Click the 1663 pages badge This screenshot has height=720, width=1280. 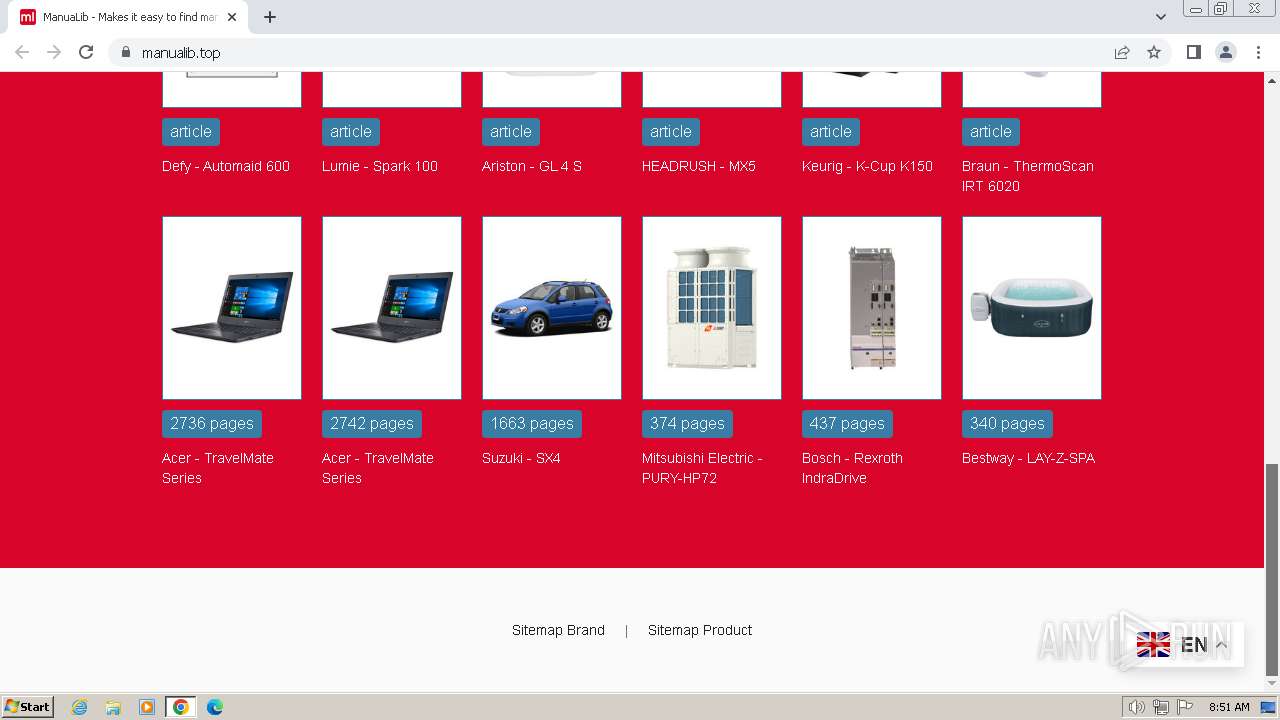[532, 424]
